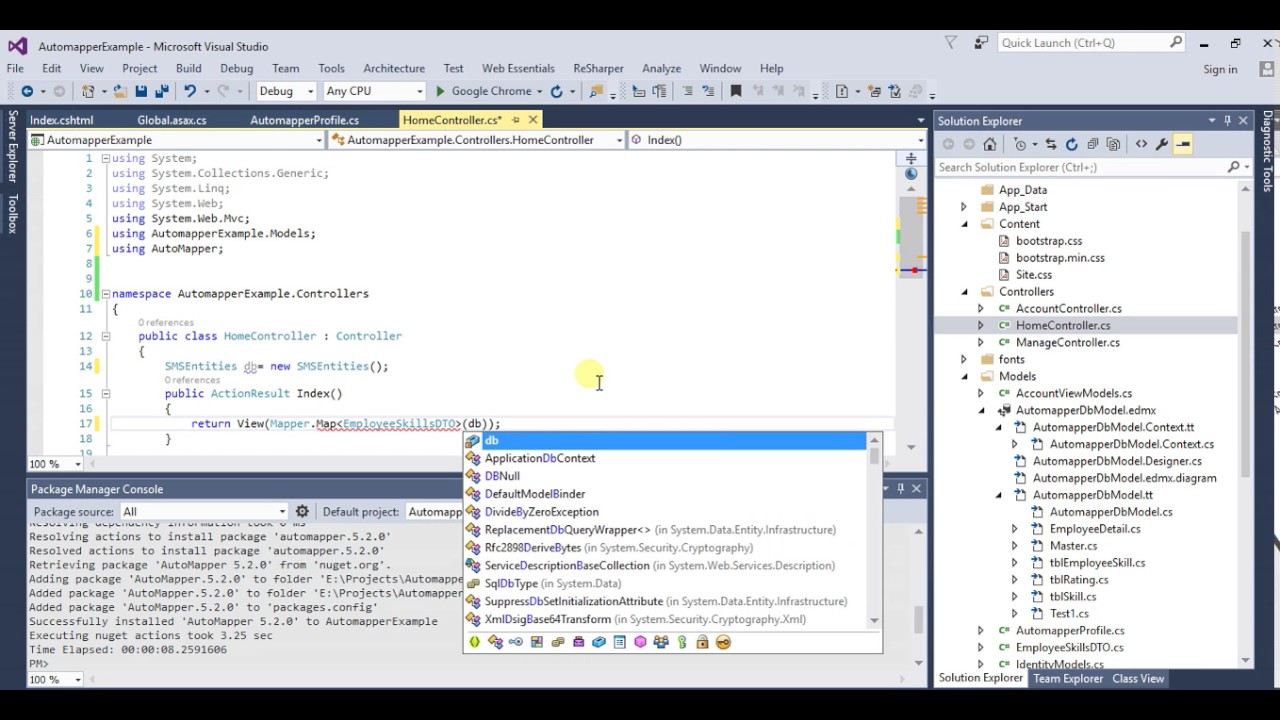Collapse the Models folder
The width and height of the screenshot is (1280, 720).
[964, 377]
